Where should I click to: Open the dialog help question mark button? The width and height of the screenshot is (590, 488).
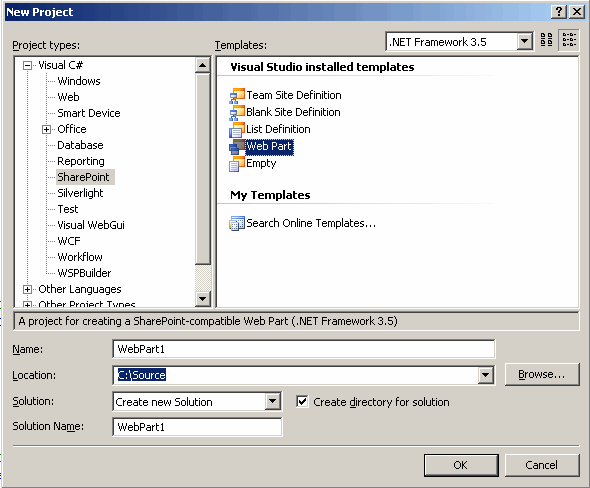click(x=559, y=12)
